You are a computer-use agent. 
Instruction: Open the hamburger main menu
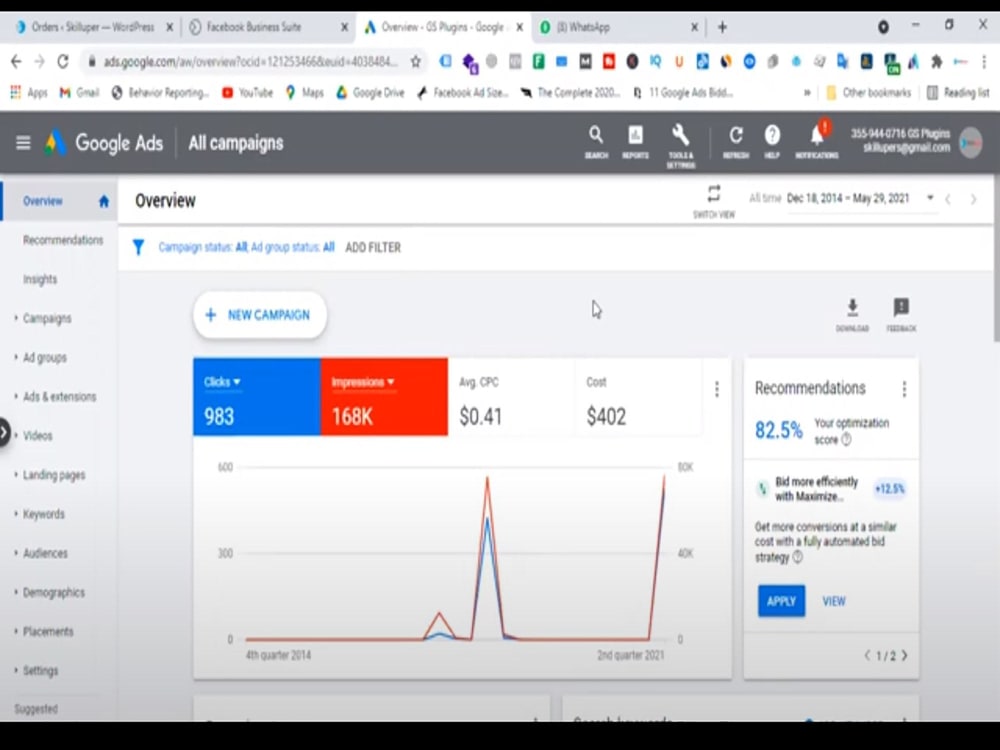pyautogui.click(x=23, y=143)
